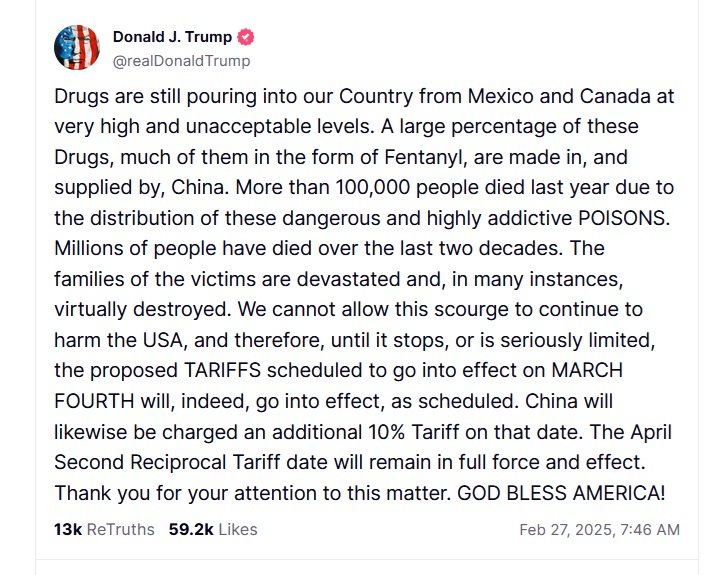The width and height of the screenshot is (726, 575).
Task: Click the opening line "Drugs are still pouring"
Action: pyautogui.click(x=138, y=97)
